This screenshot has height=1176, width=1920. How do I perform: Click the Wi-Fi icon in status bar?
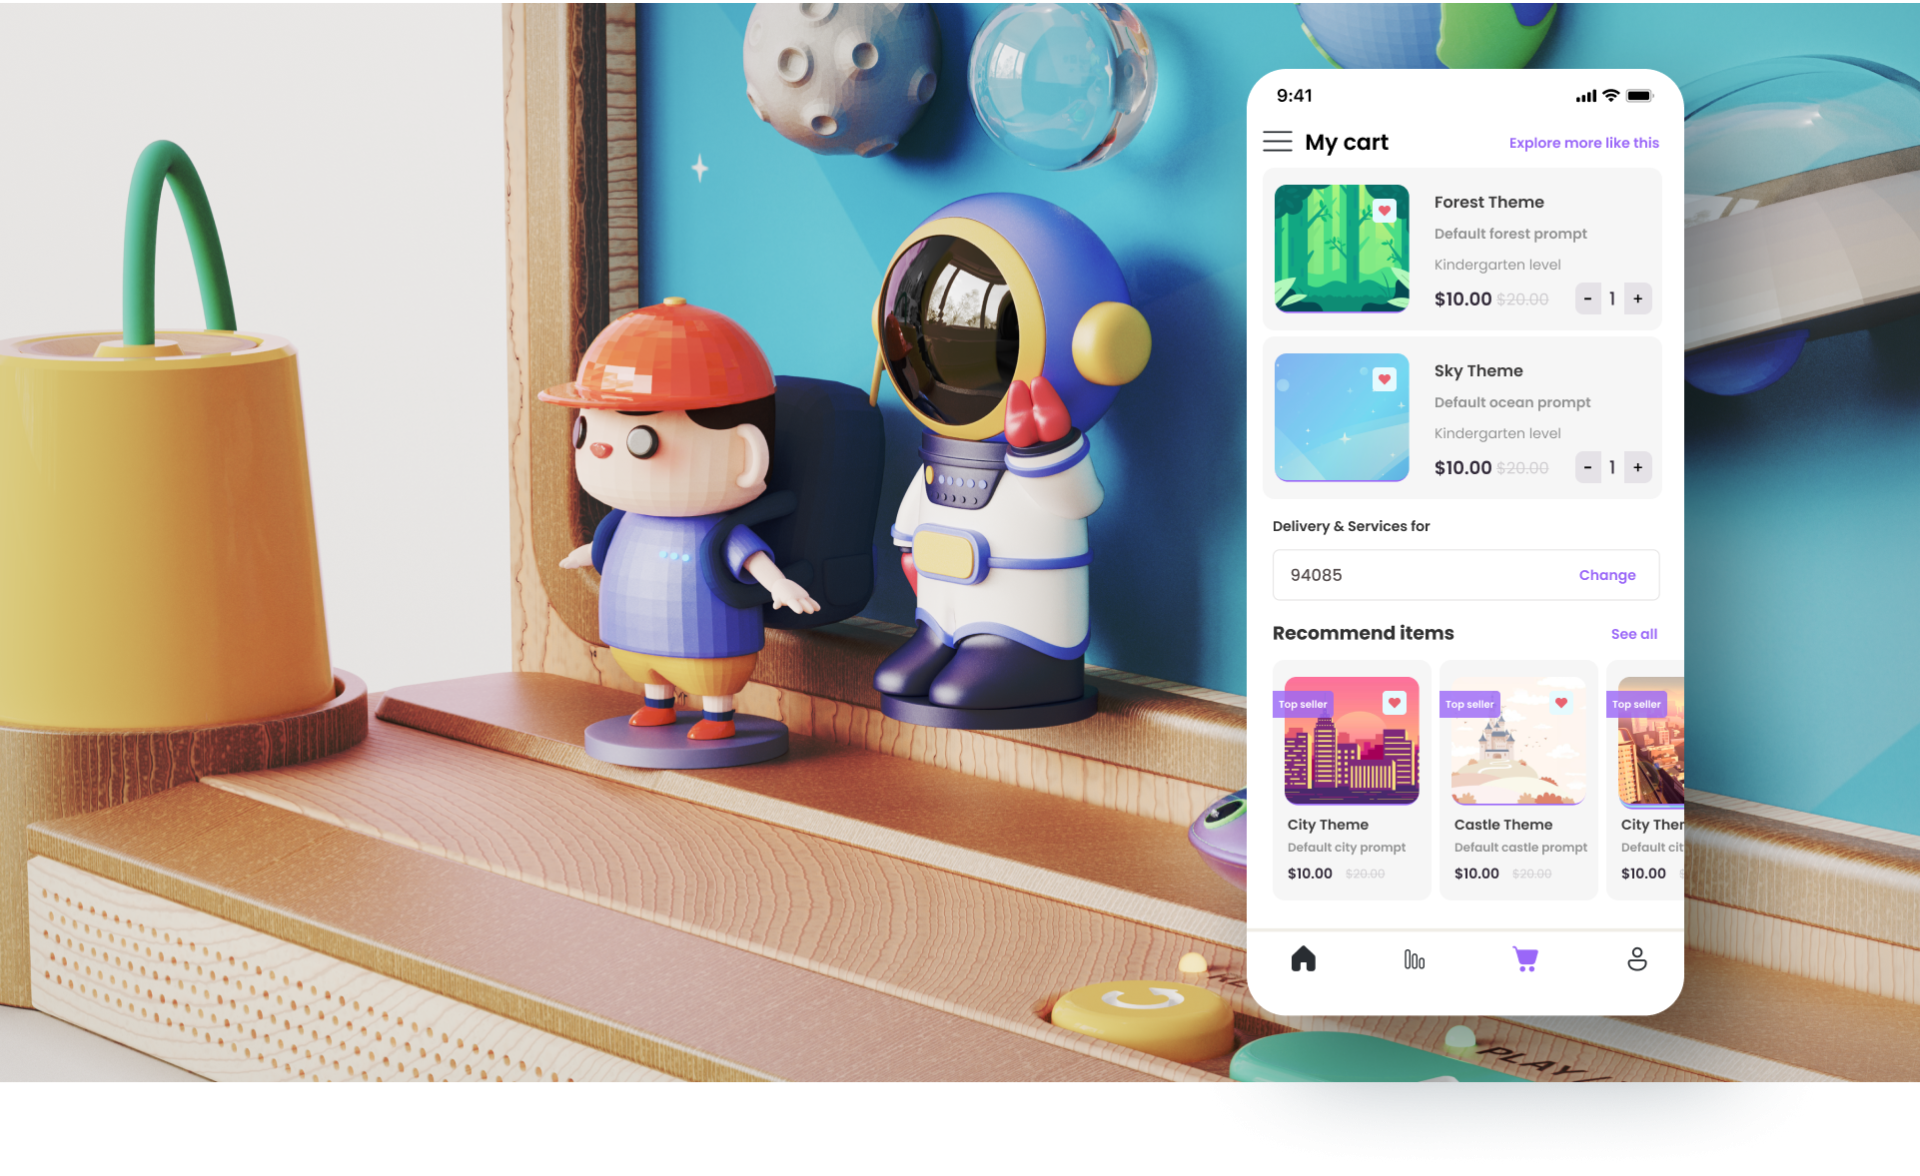(1610, 96)
